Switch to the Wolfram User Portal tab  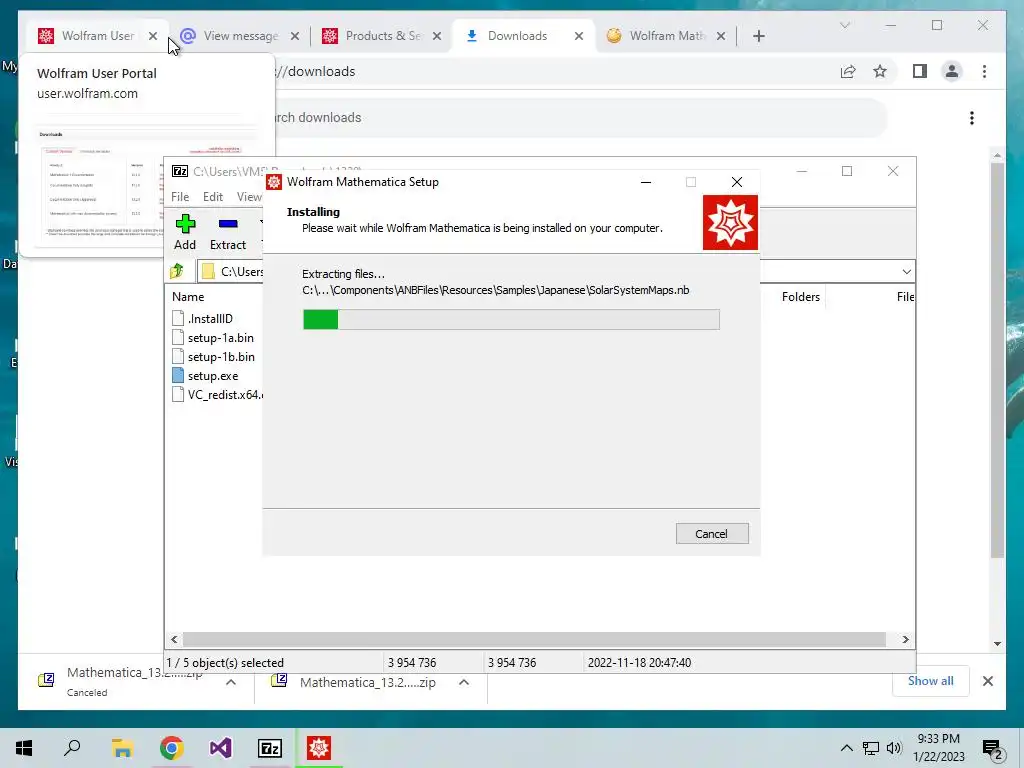coord(98,36)
